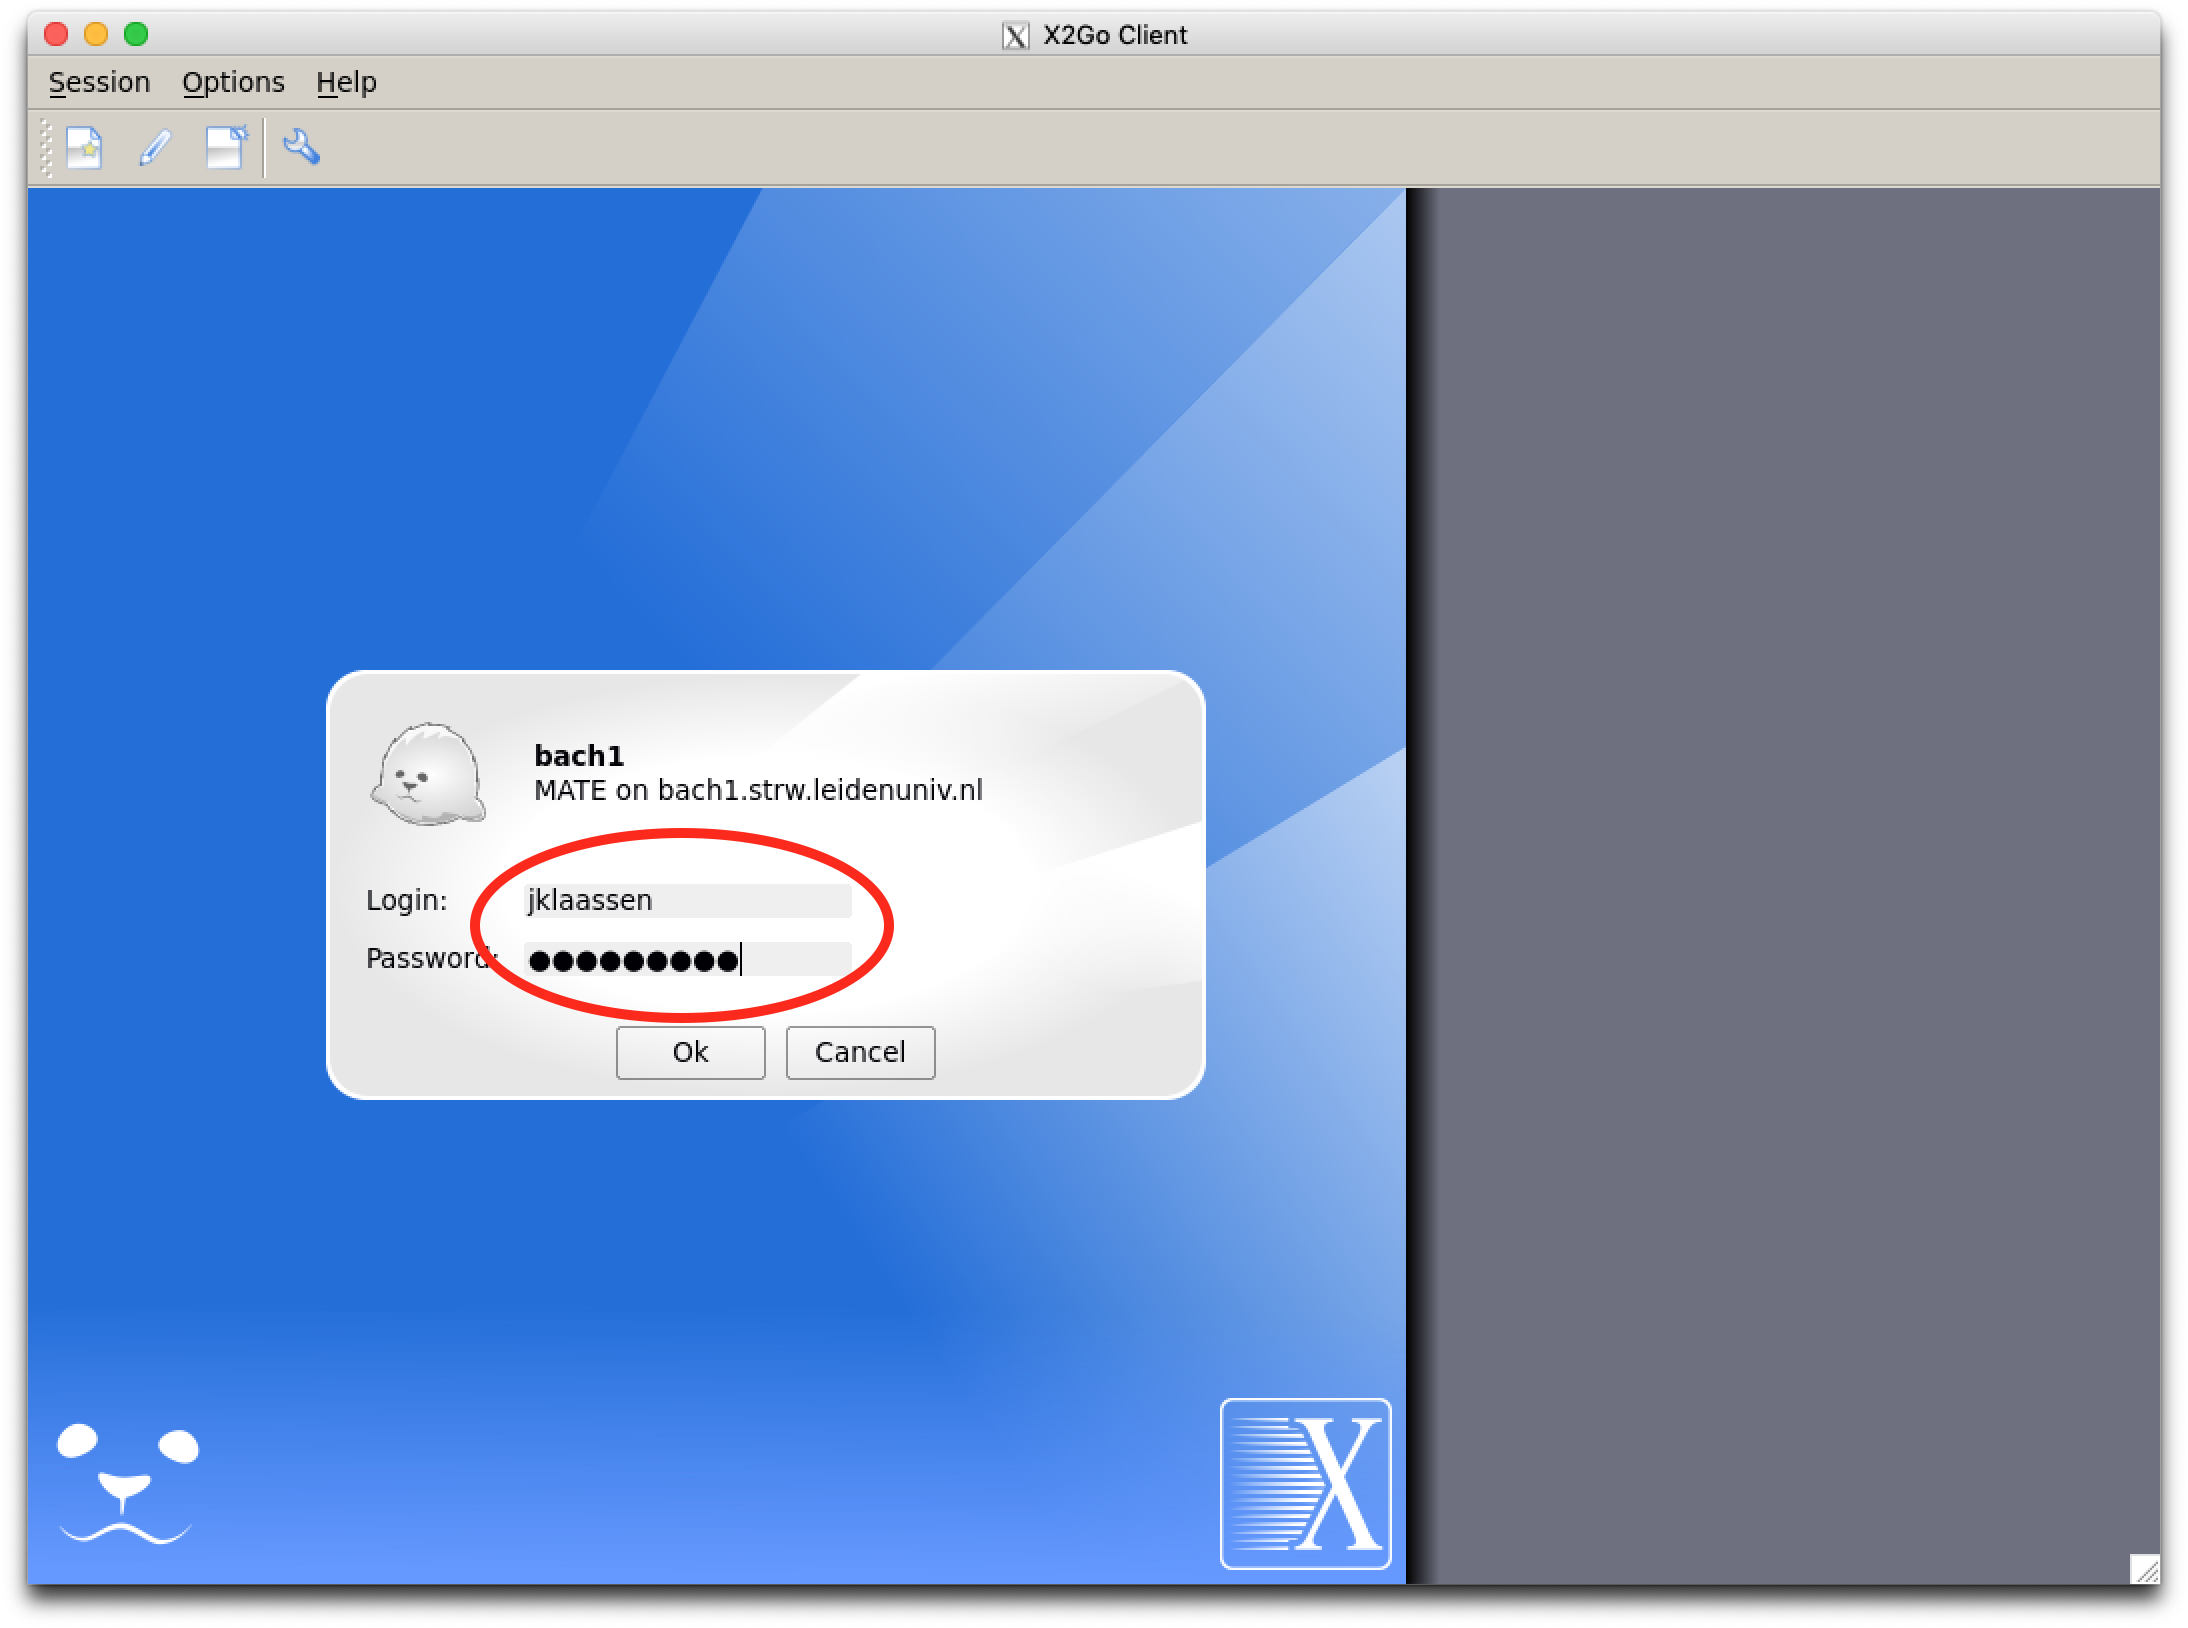Screen dimensions: 2188x1628
Task: Click the X icon beside the X2Go Client title
Action: 1015,36
